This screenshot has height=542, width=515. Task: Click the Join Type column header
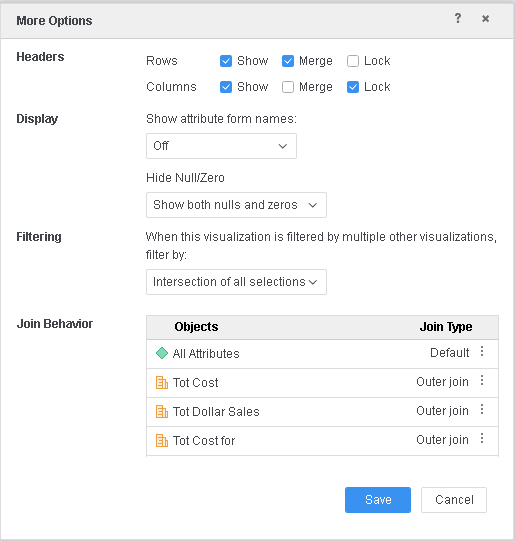click(446, 327)
